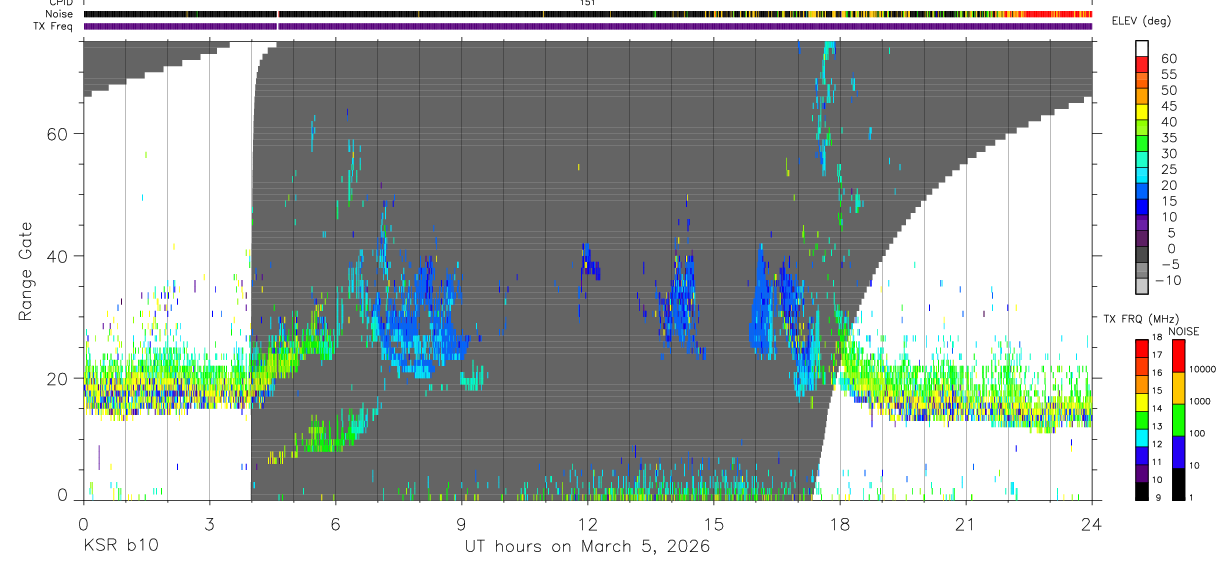Click the '10000' label on the NOISE scale
Image resolution: width=1228 pixels, height=567 pixels.
(1203, 369)
